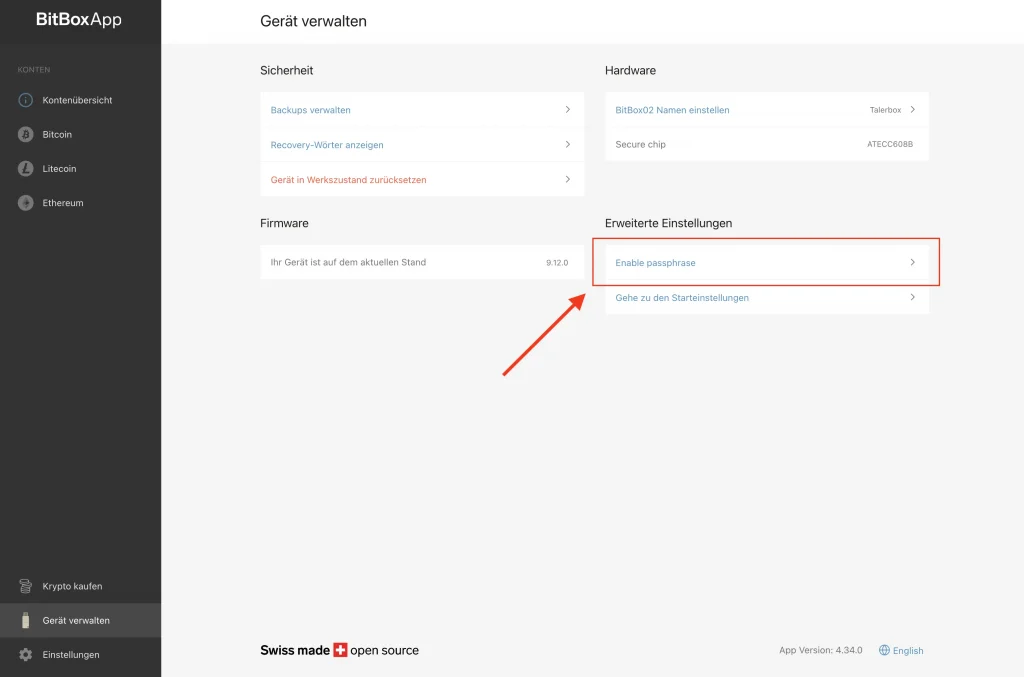Click the Litecoin coin icon in sidebar
1024x677 pixels.
pyautogui.click(x=26, y=169)
